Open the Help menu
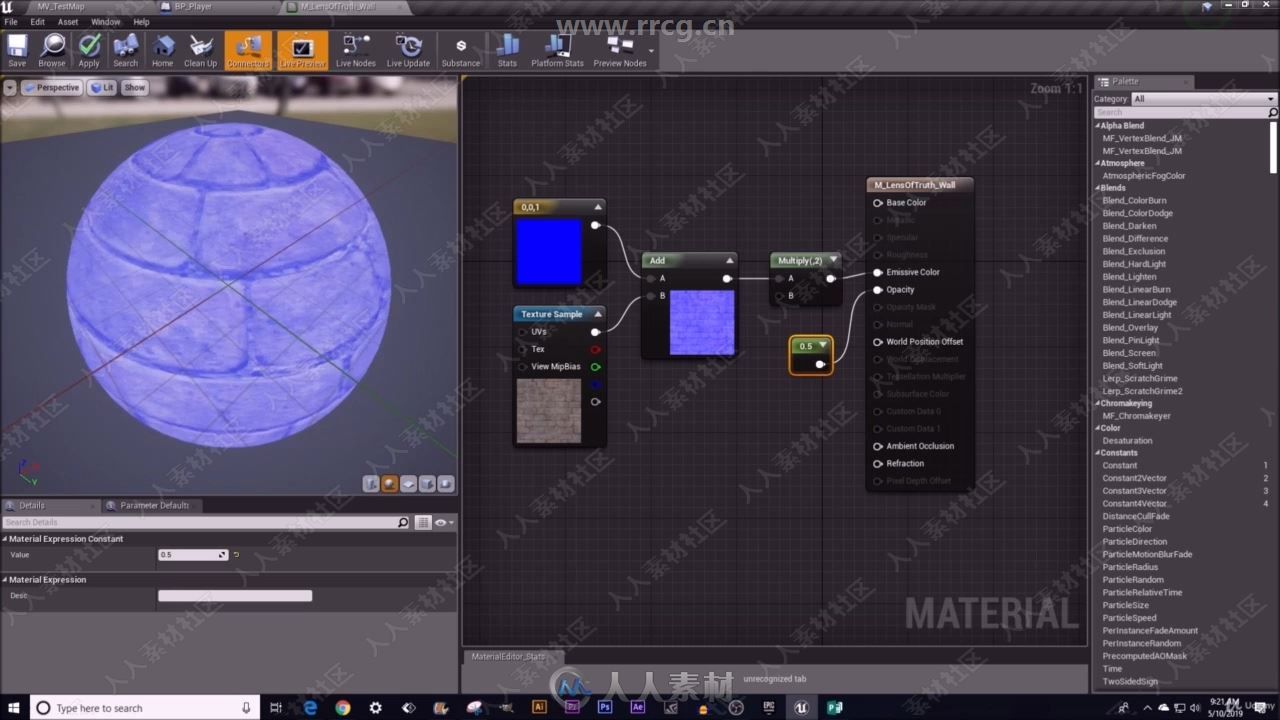Image resolution: width=1280 pixels, height=720 pixels. 141,21
